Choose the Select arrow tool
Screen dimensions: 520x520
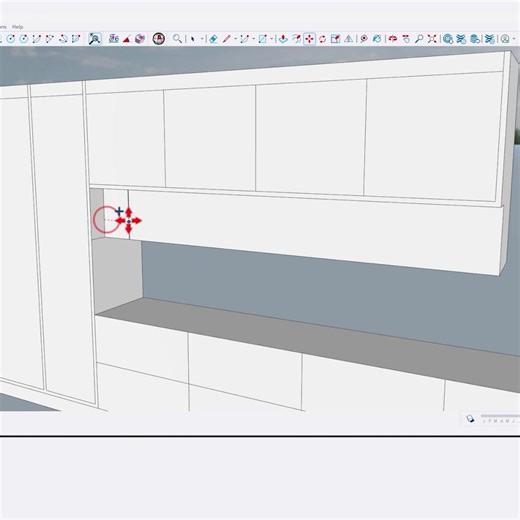coord(192,39)
